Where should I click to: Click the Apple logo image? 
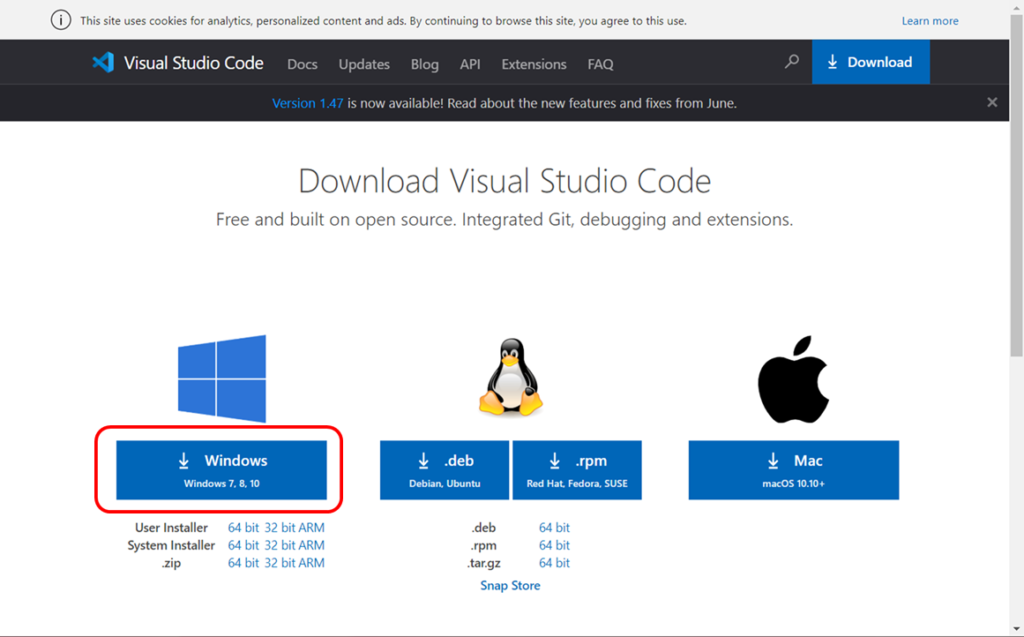pos(793,379)
